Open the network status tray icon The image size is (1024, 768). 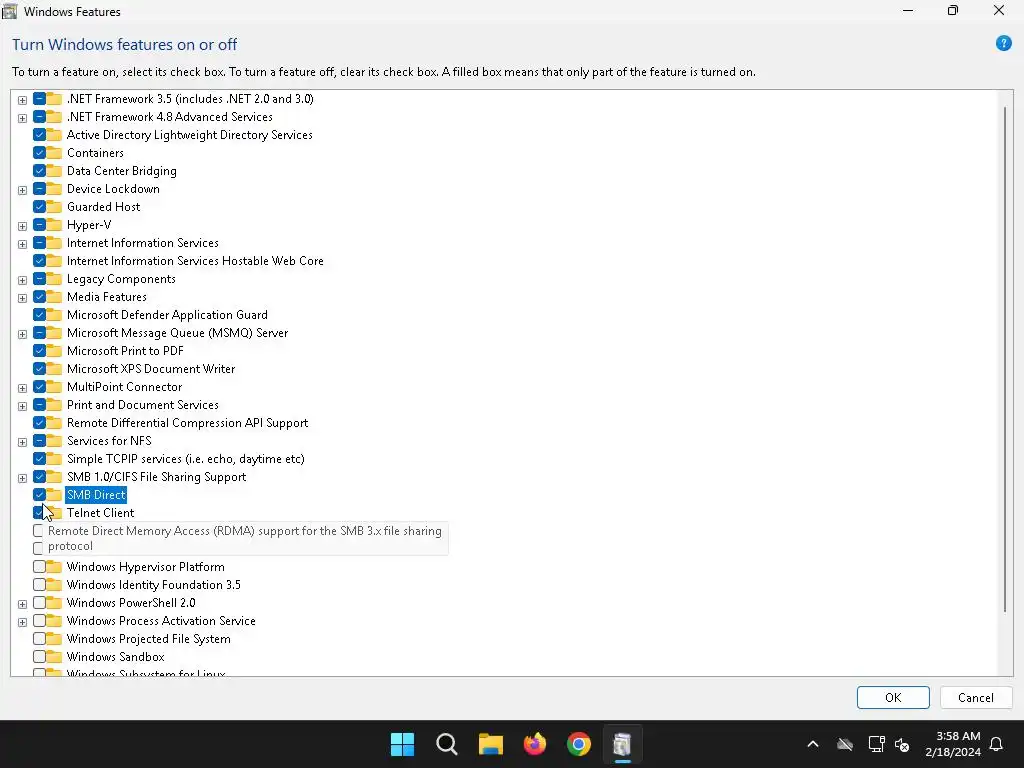point(876,744)
